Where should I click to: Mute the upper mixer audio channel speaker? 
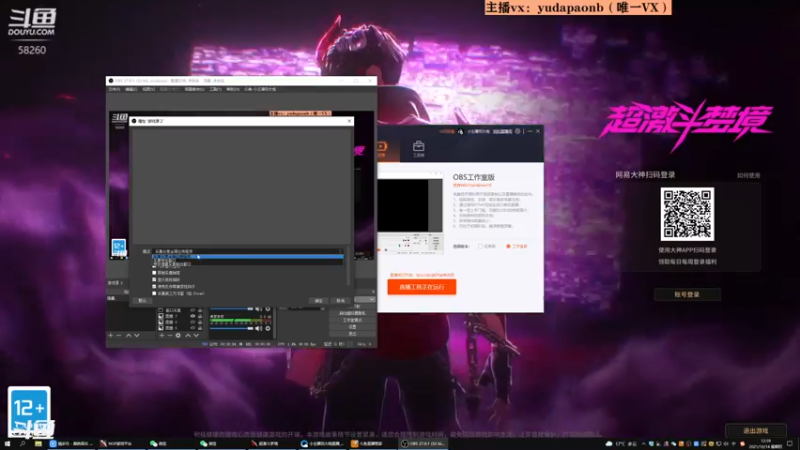point(259,309)
